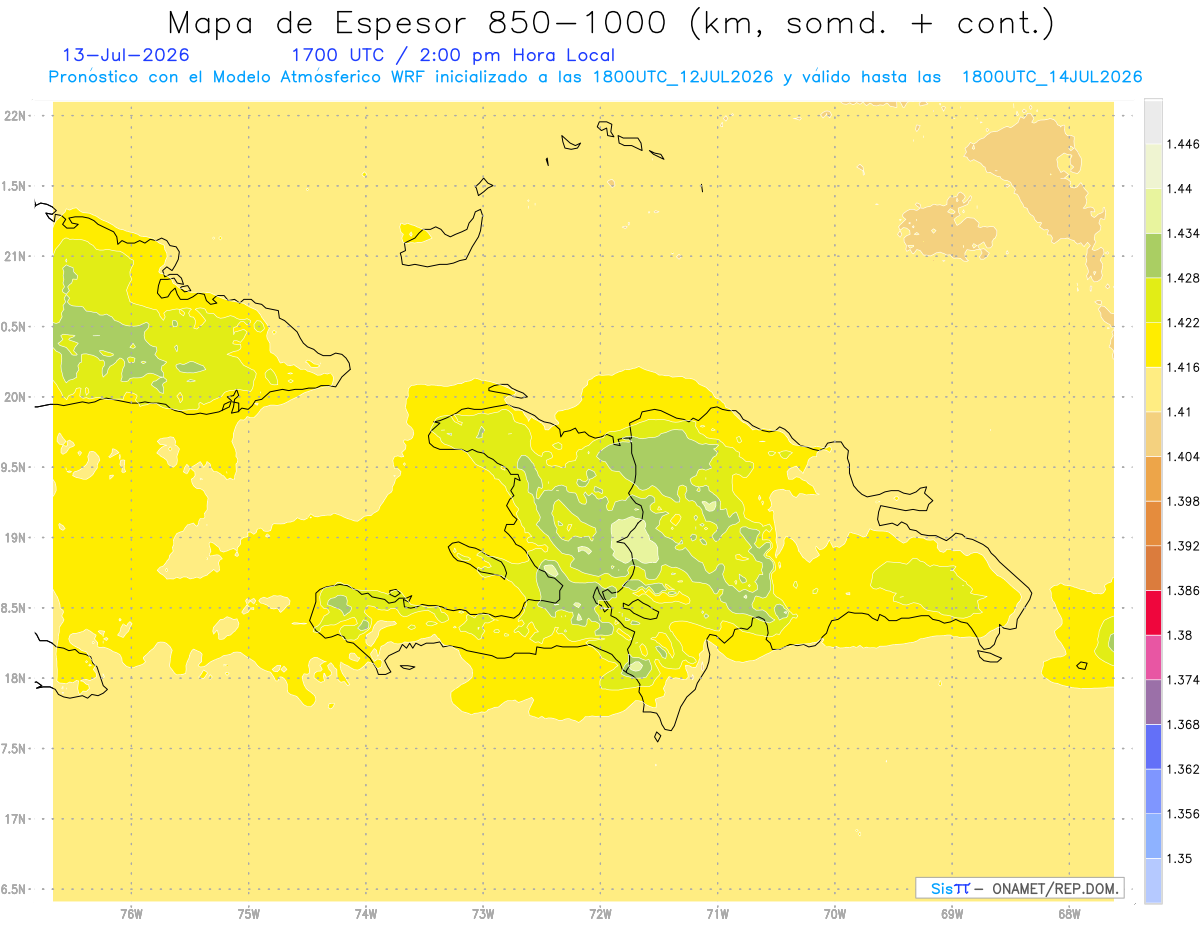The width and height of the screenshot is (1200, 927).
Task: Click the 1.356 colorbar value
Action: click(x=1183, y=814)
